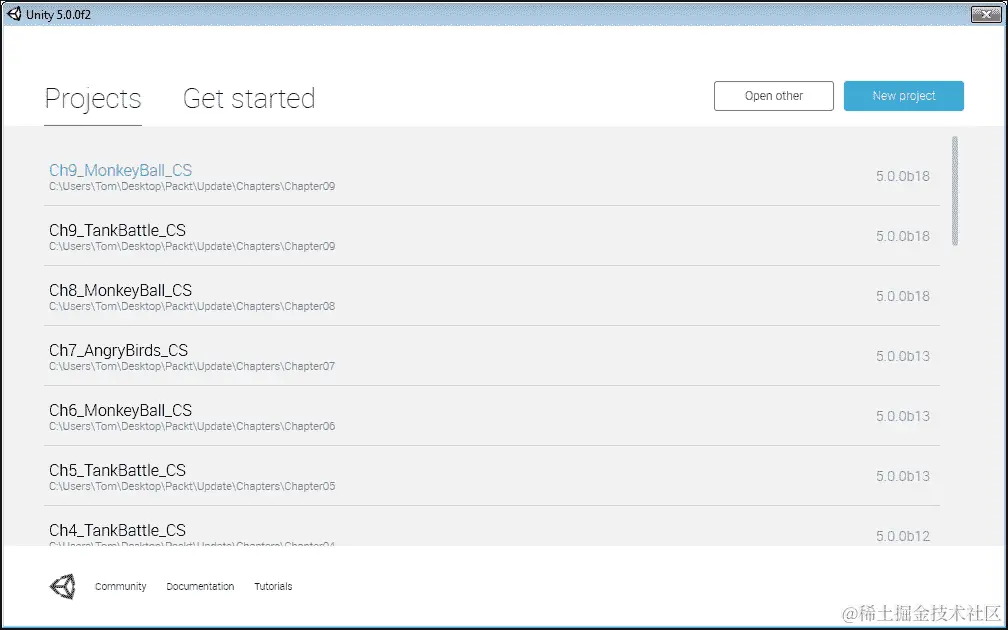Open the Community link
1008x630 pixels.
[x=120, y=586]
